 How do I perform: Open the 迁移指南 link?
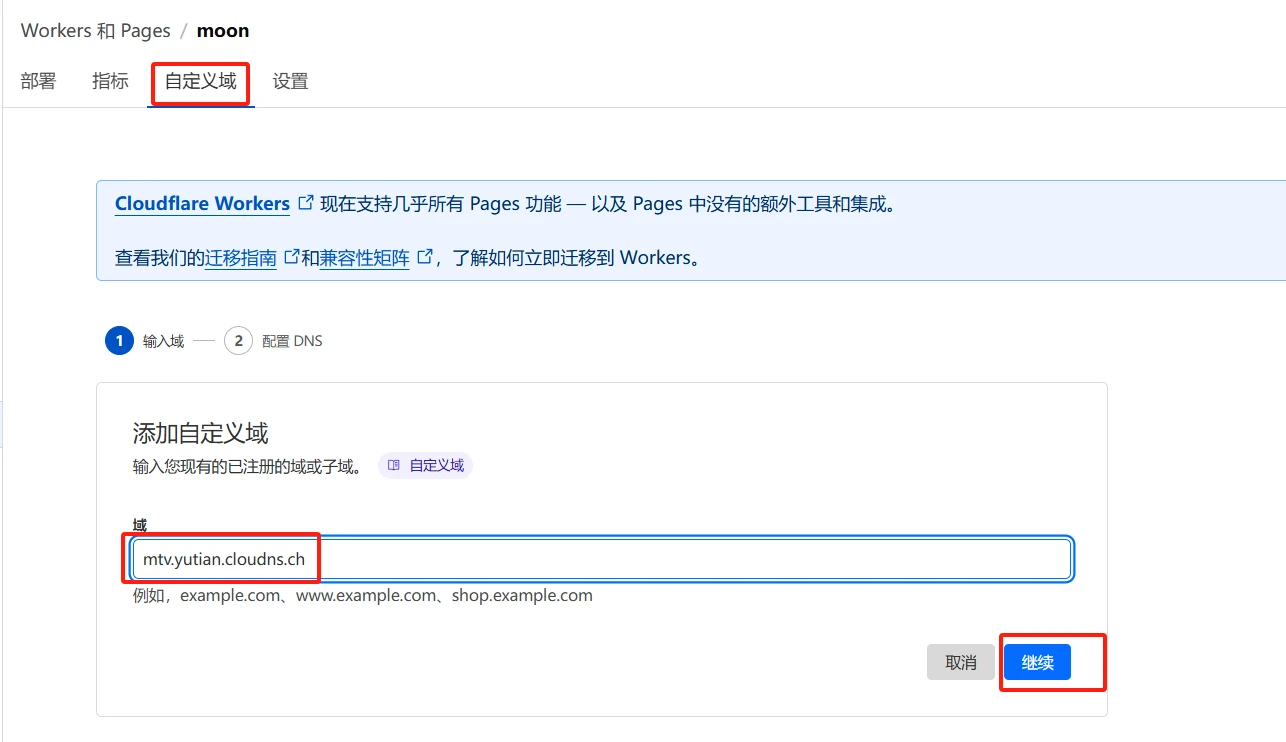[240, 258]
